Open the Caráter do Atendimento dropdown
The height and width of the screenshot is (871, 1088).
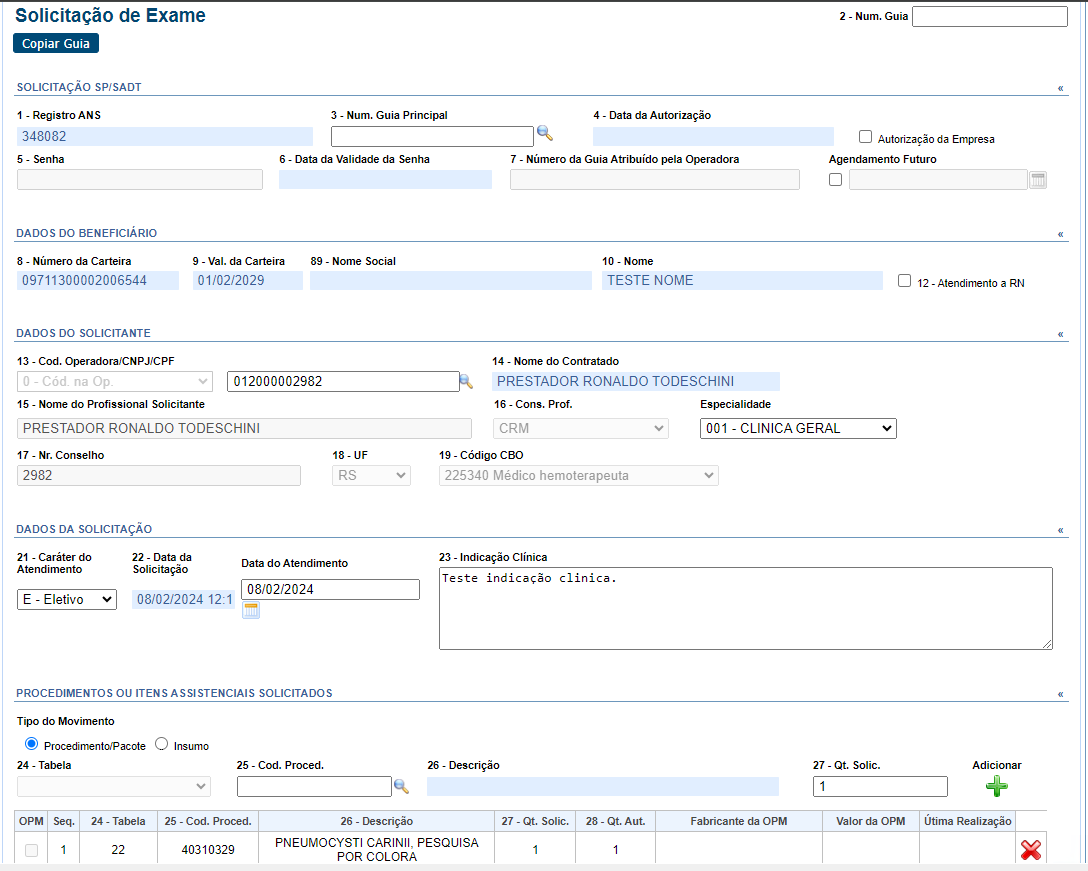click(67, 600)
